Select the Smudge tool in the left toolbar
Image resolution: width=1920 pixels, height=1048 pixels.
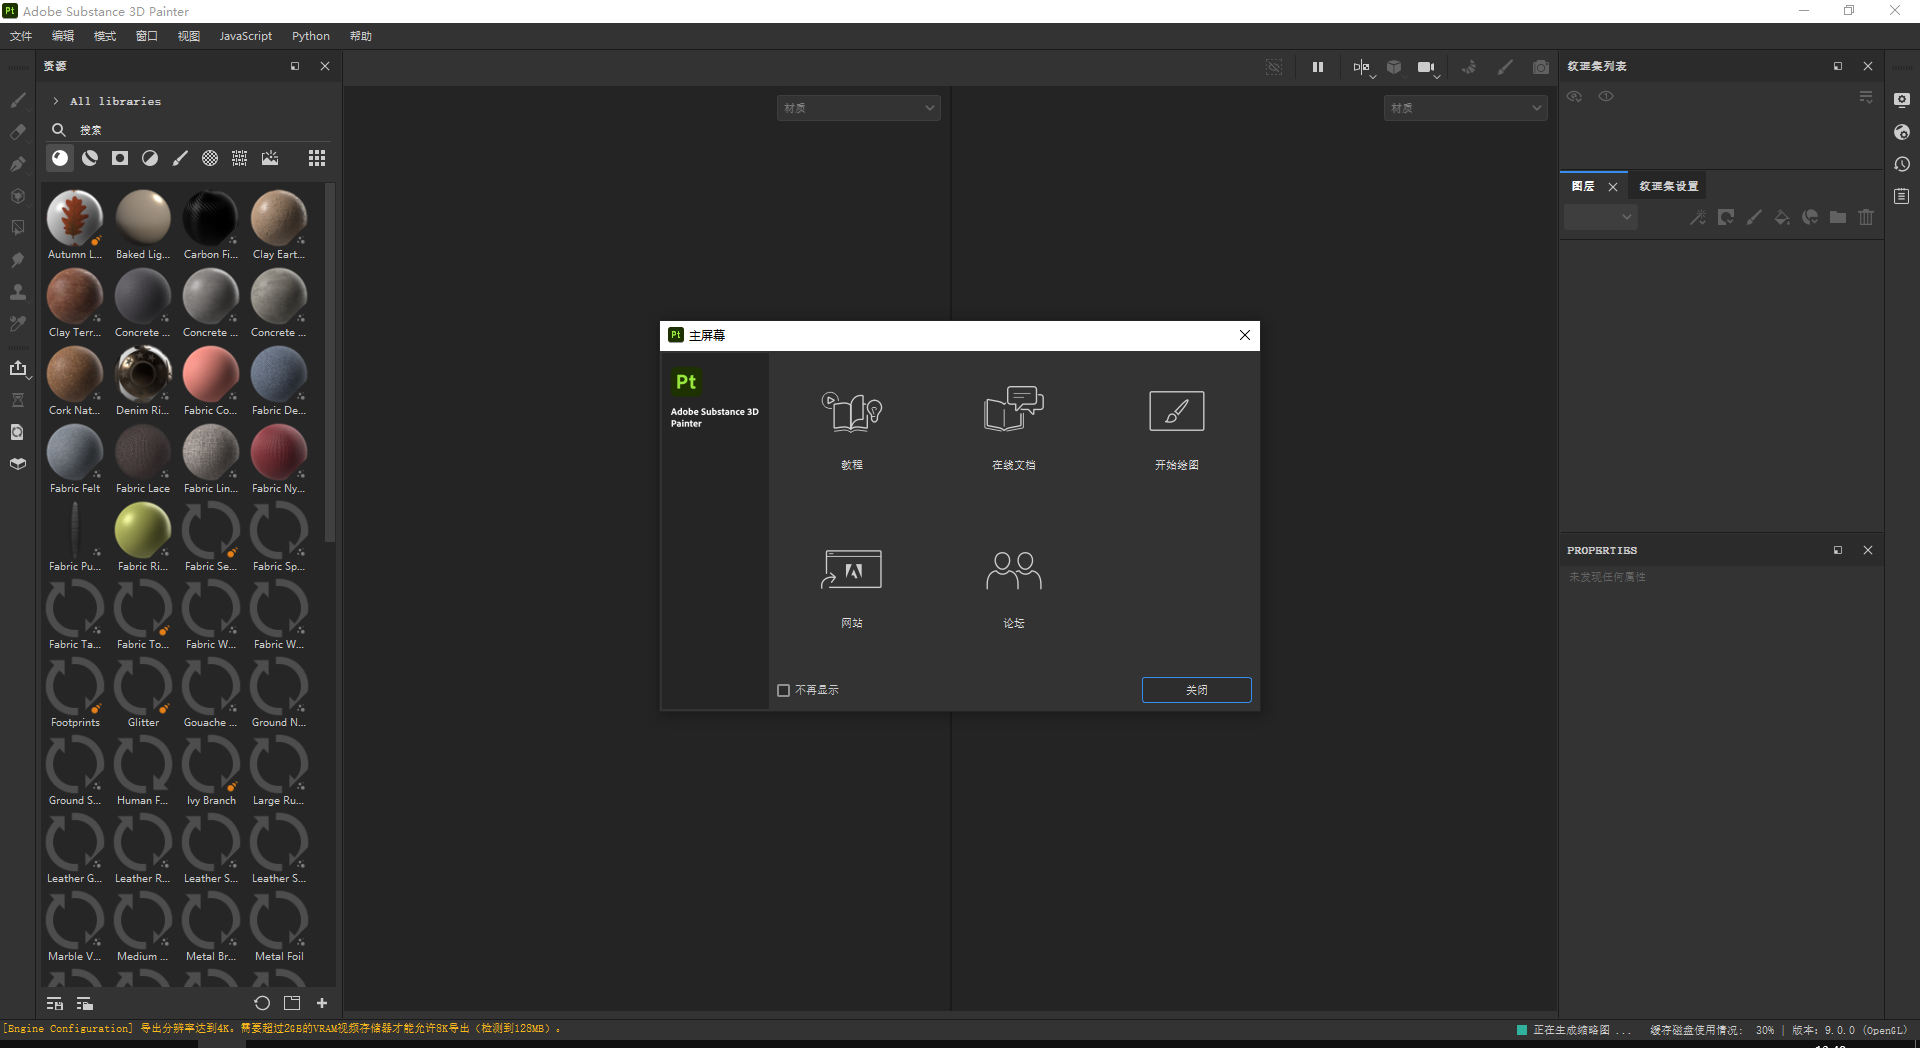18,260
